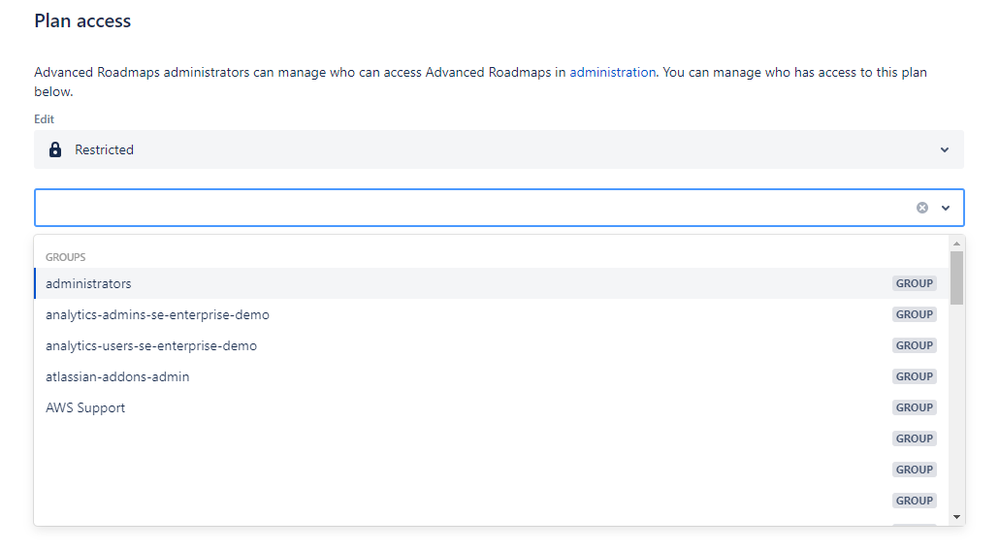Click the Edit label above Restricted
This screenshot has width=999, height=554.
pos(44,119)
